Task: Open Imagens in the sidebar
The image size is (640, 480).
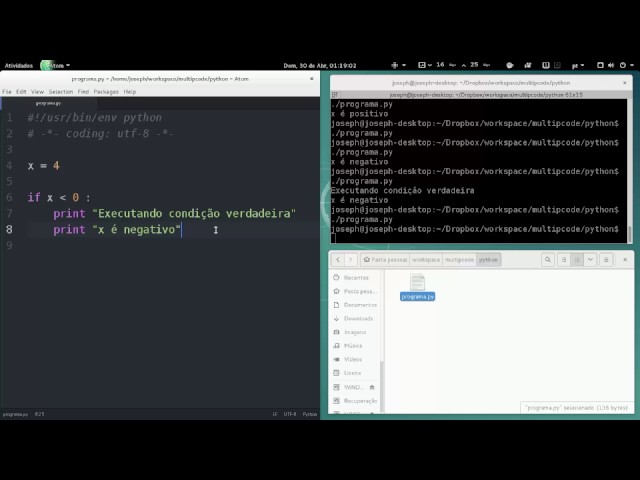Action: pos(354,332)
